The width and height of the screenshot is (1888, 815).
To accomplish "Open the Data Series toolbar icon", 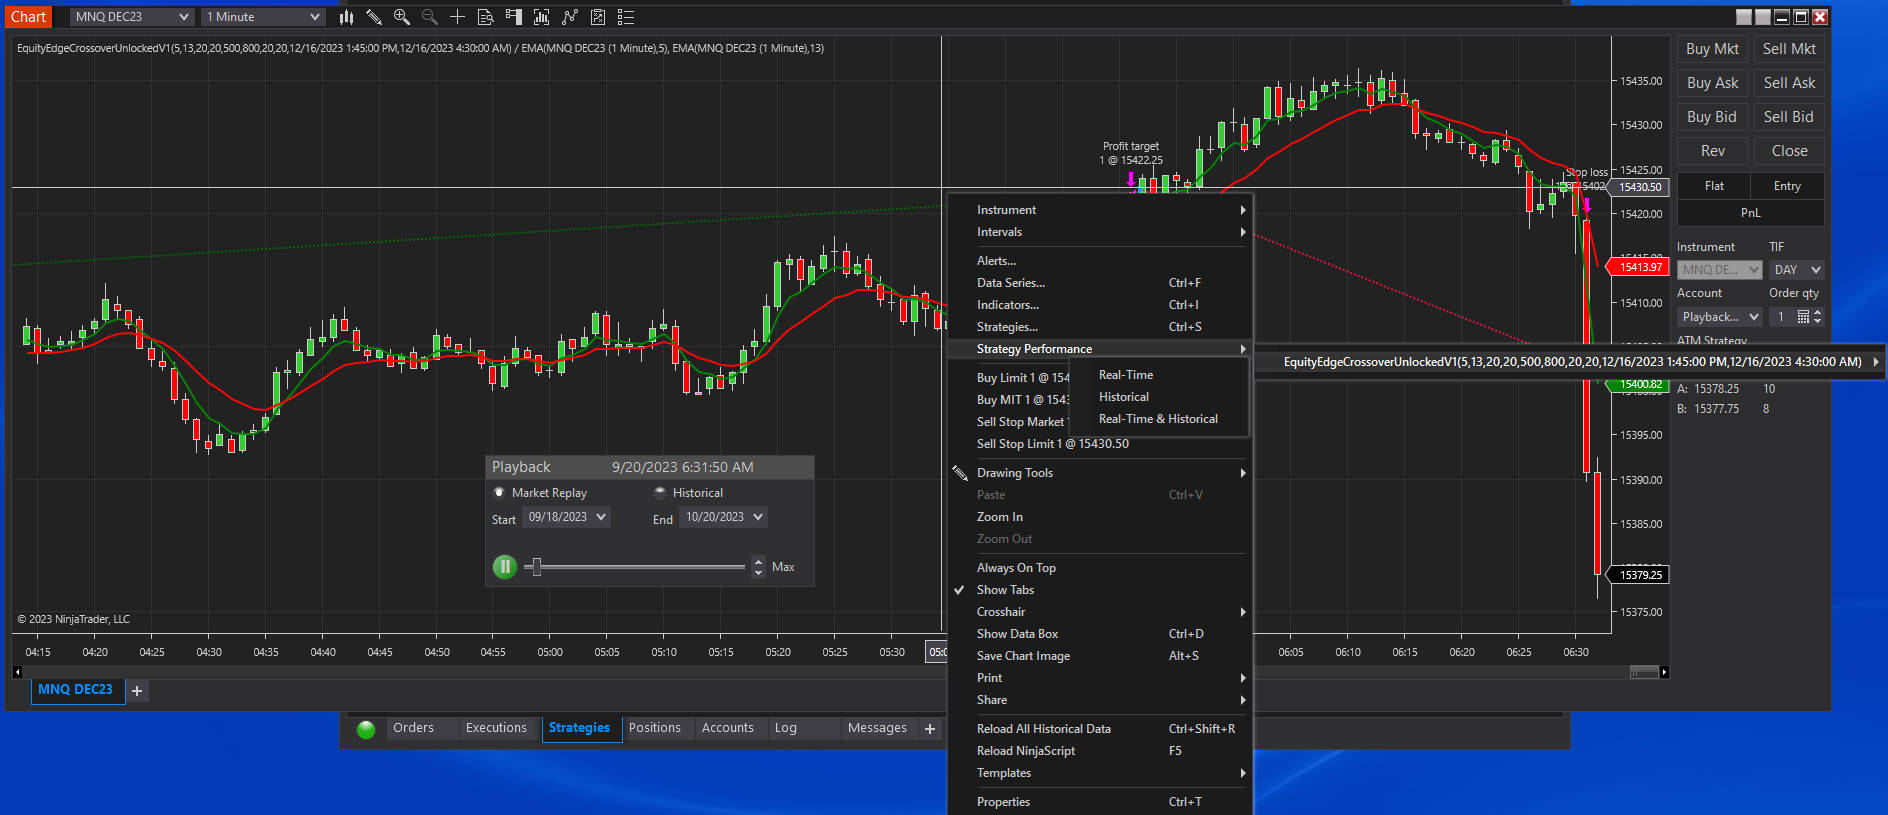I will coord(486,17).
